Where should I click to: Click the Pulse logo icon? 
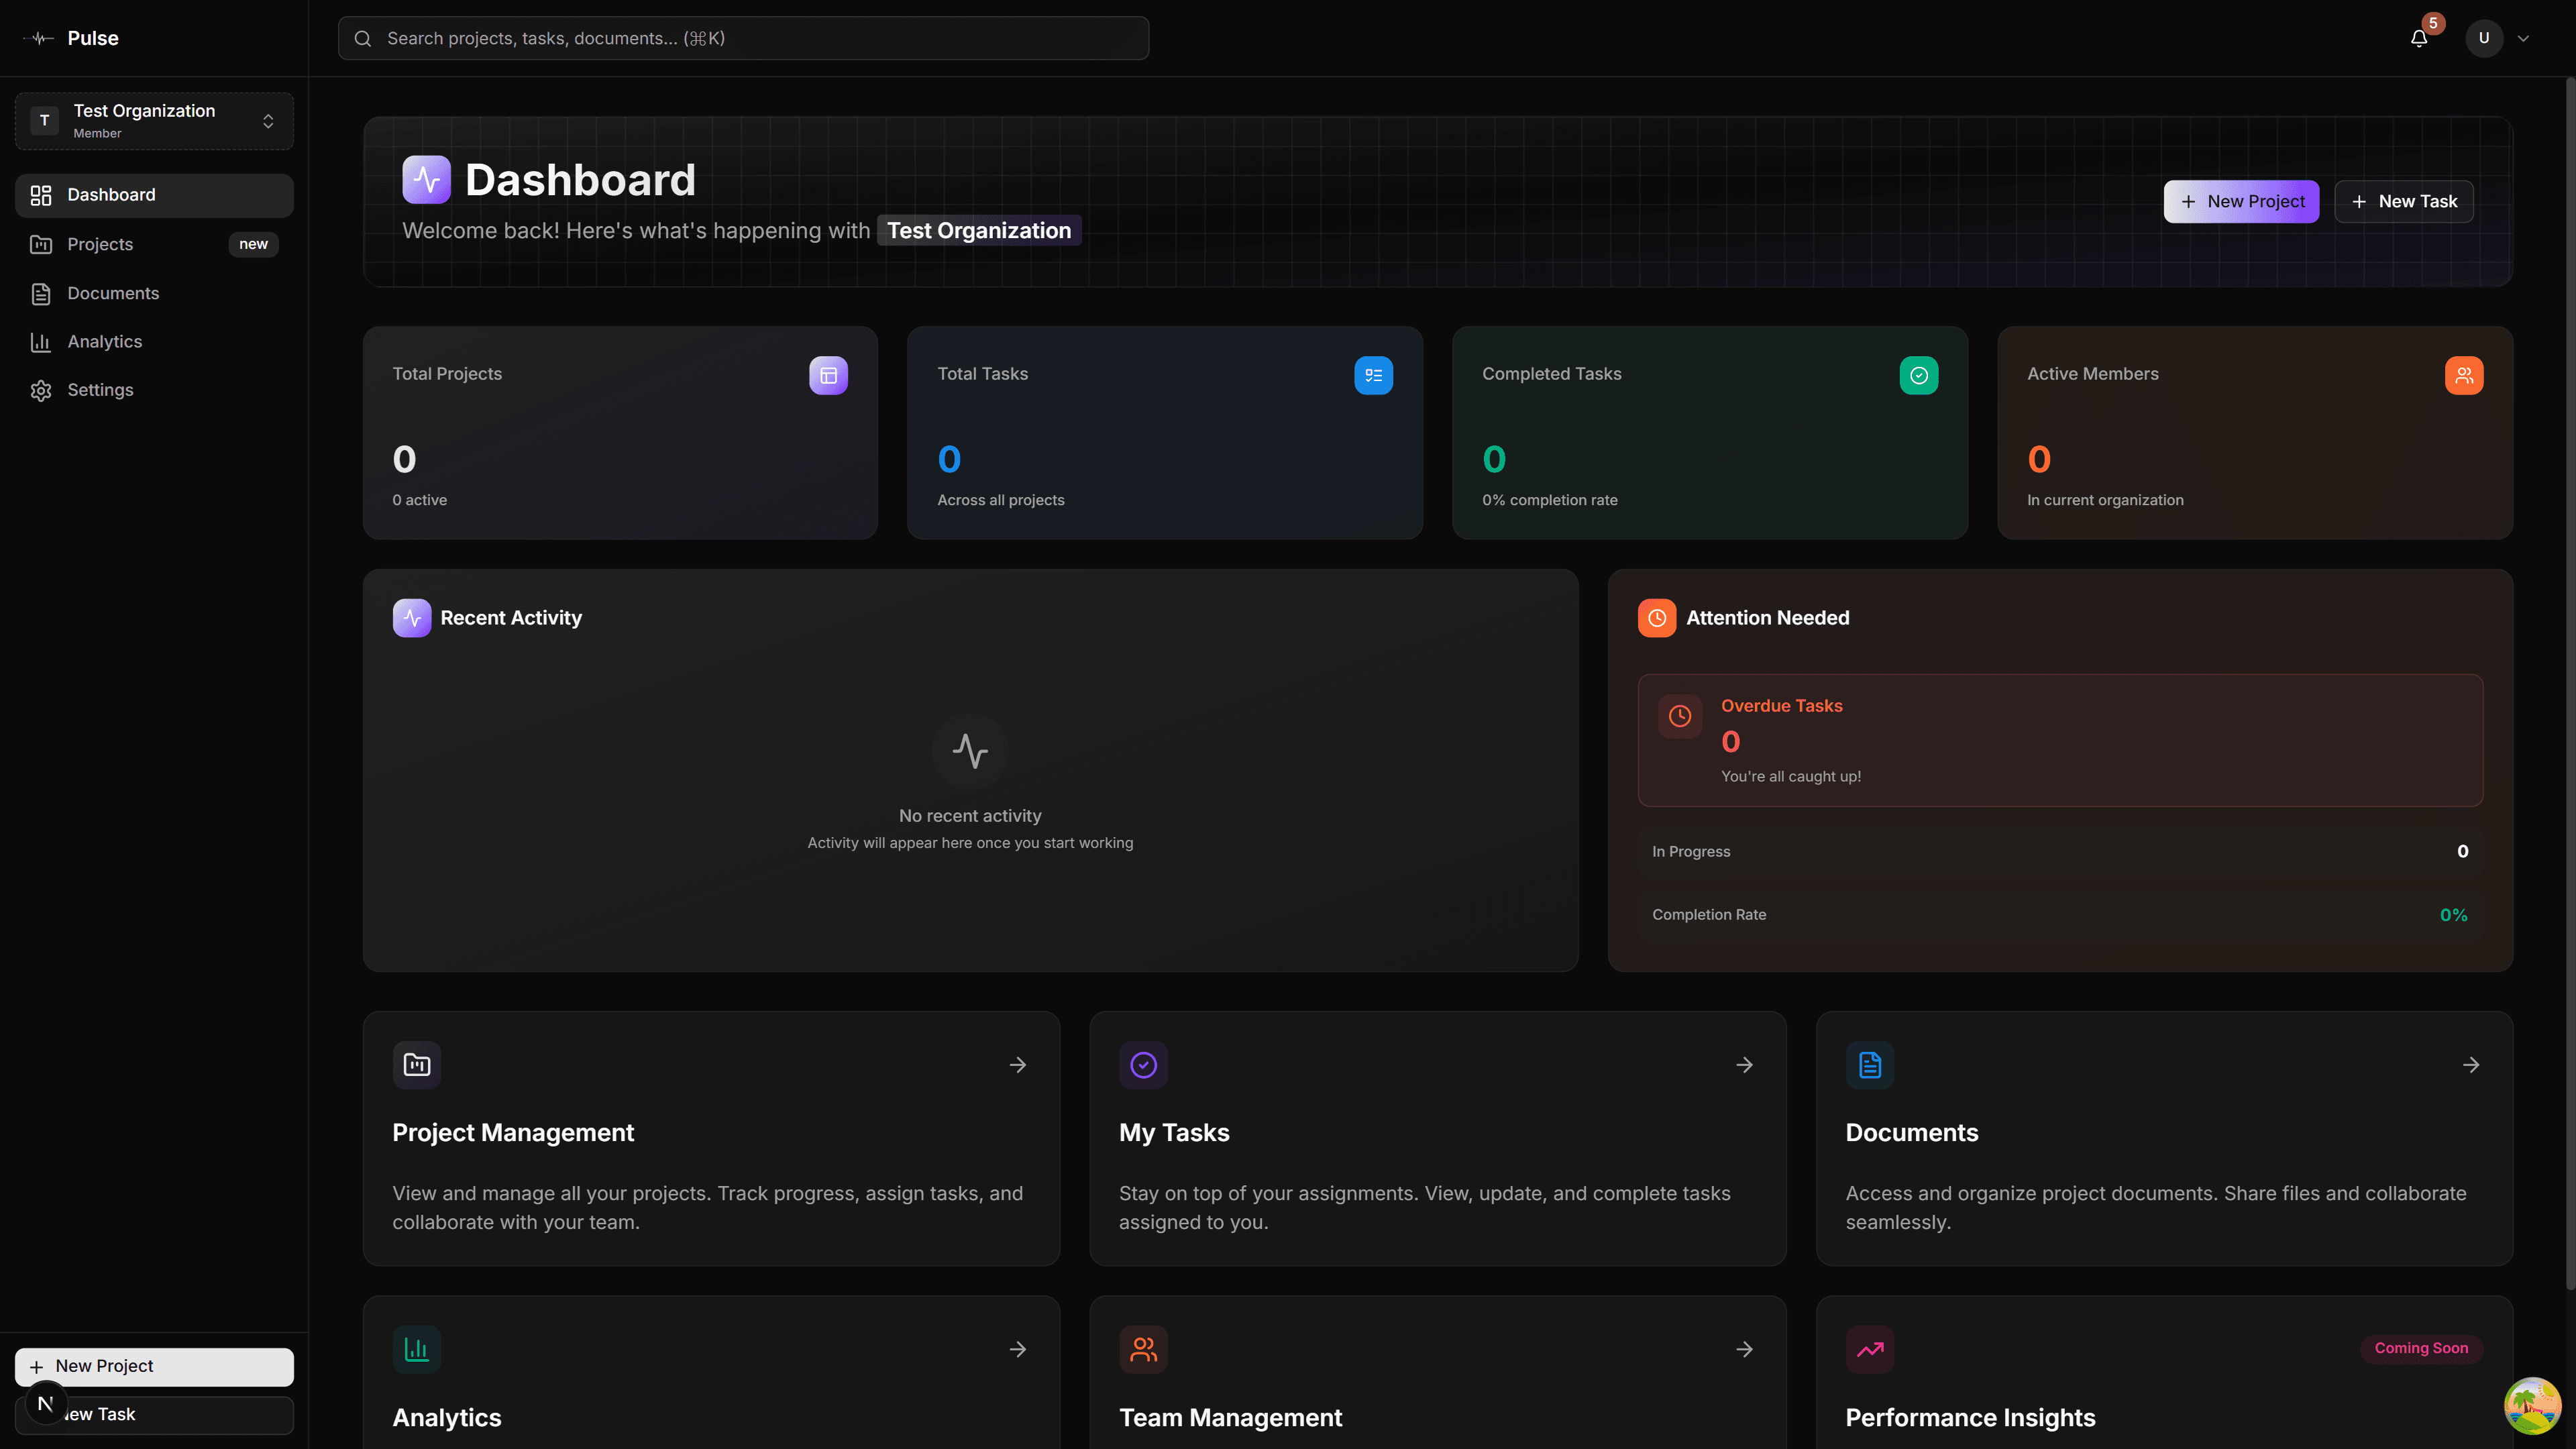40,38
